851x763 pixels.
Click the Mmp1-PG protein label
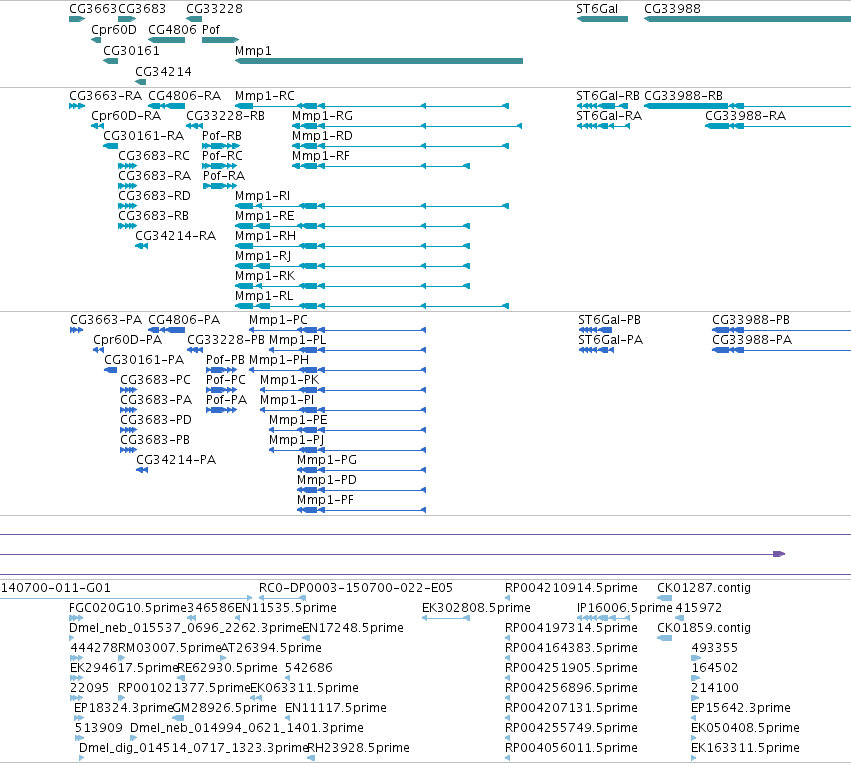point(327,461)
